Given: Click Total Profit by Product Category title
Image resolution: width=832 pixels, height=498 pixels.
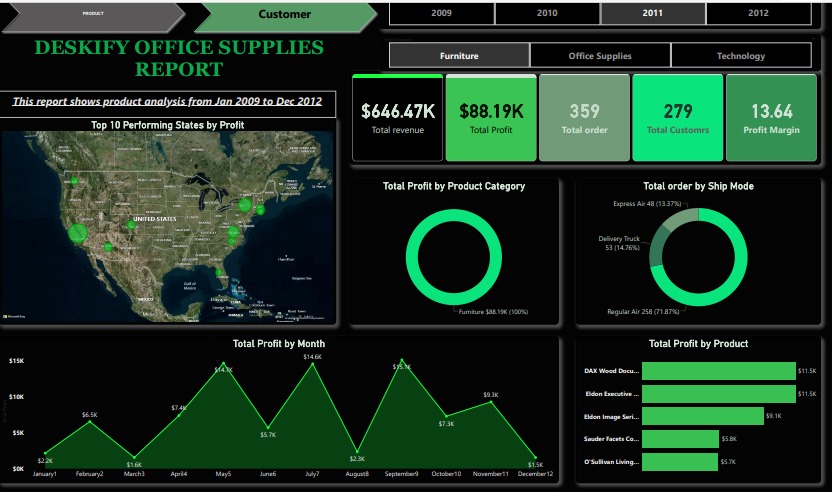Looking at the screenshot, I should tap(454, 186).
